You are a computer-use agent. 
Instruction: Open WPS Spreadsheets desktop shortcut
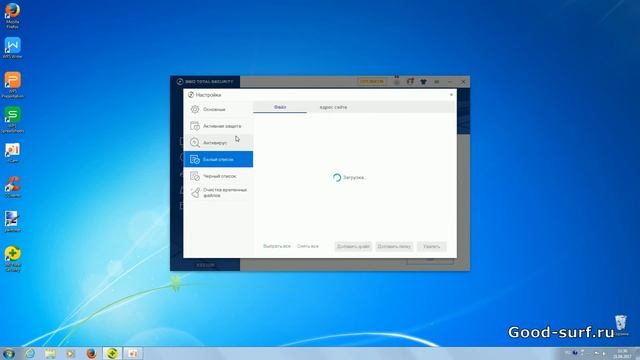[x=12, y=120]
